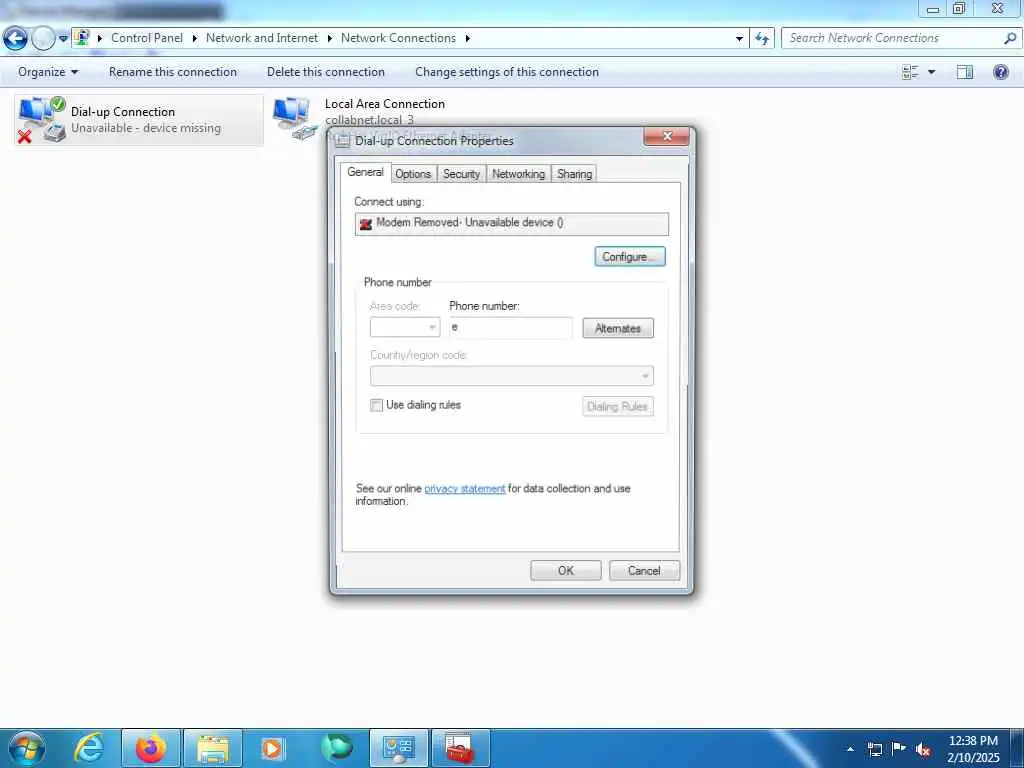Click the taskbar clock showing 12:38 PM
The width and height of the screenshot is (1024, 768).
point(973,749)
